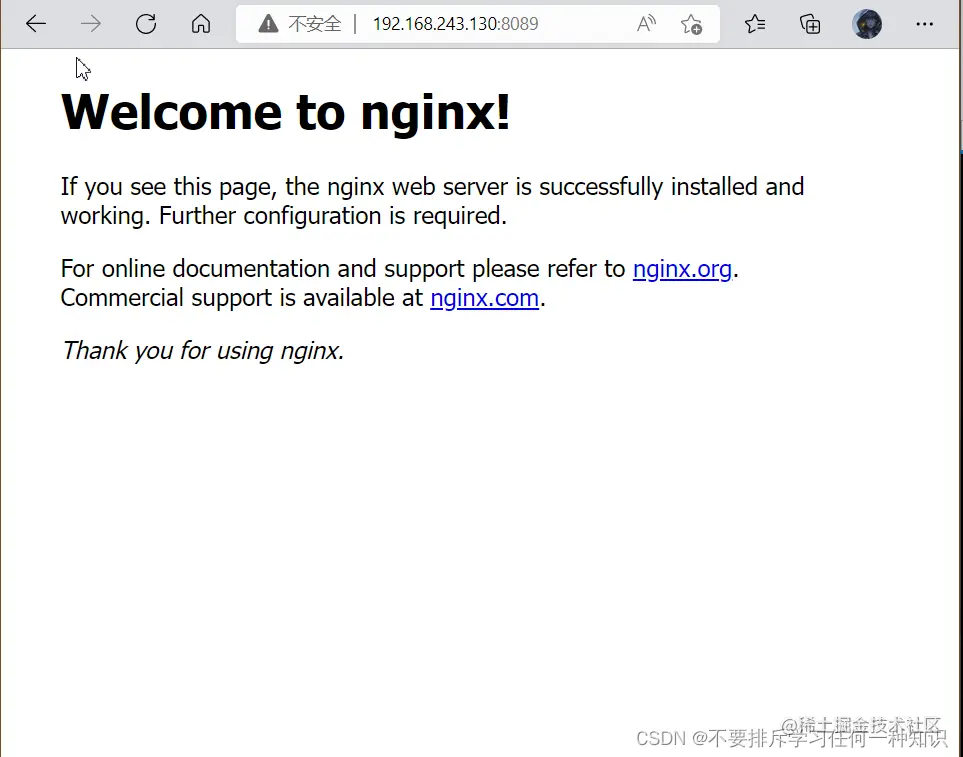963x757 pixels.
Task: Open the user profile avatar
Action: [x=867, y=24]
